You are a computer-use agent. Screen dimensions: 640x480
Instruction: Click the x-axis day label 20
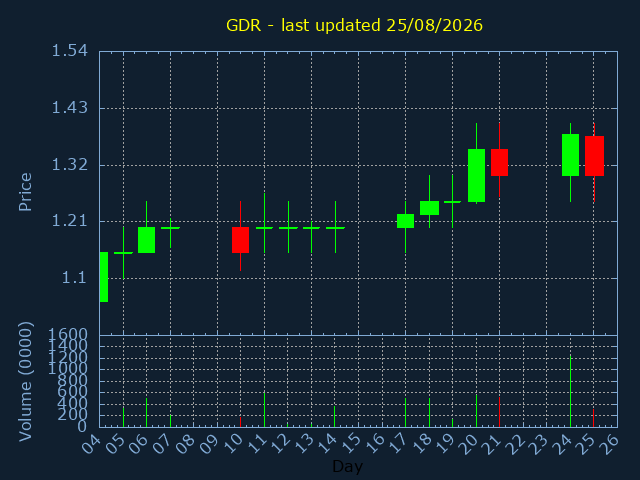[x=468, y=444]
